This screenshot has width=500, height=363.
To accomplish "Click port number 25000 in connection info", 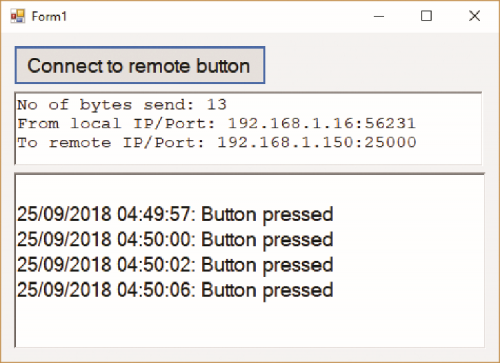I will point(390,142).
